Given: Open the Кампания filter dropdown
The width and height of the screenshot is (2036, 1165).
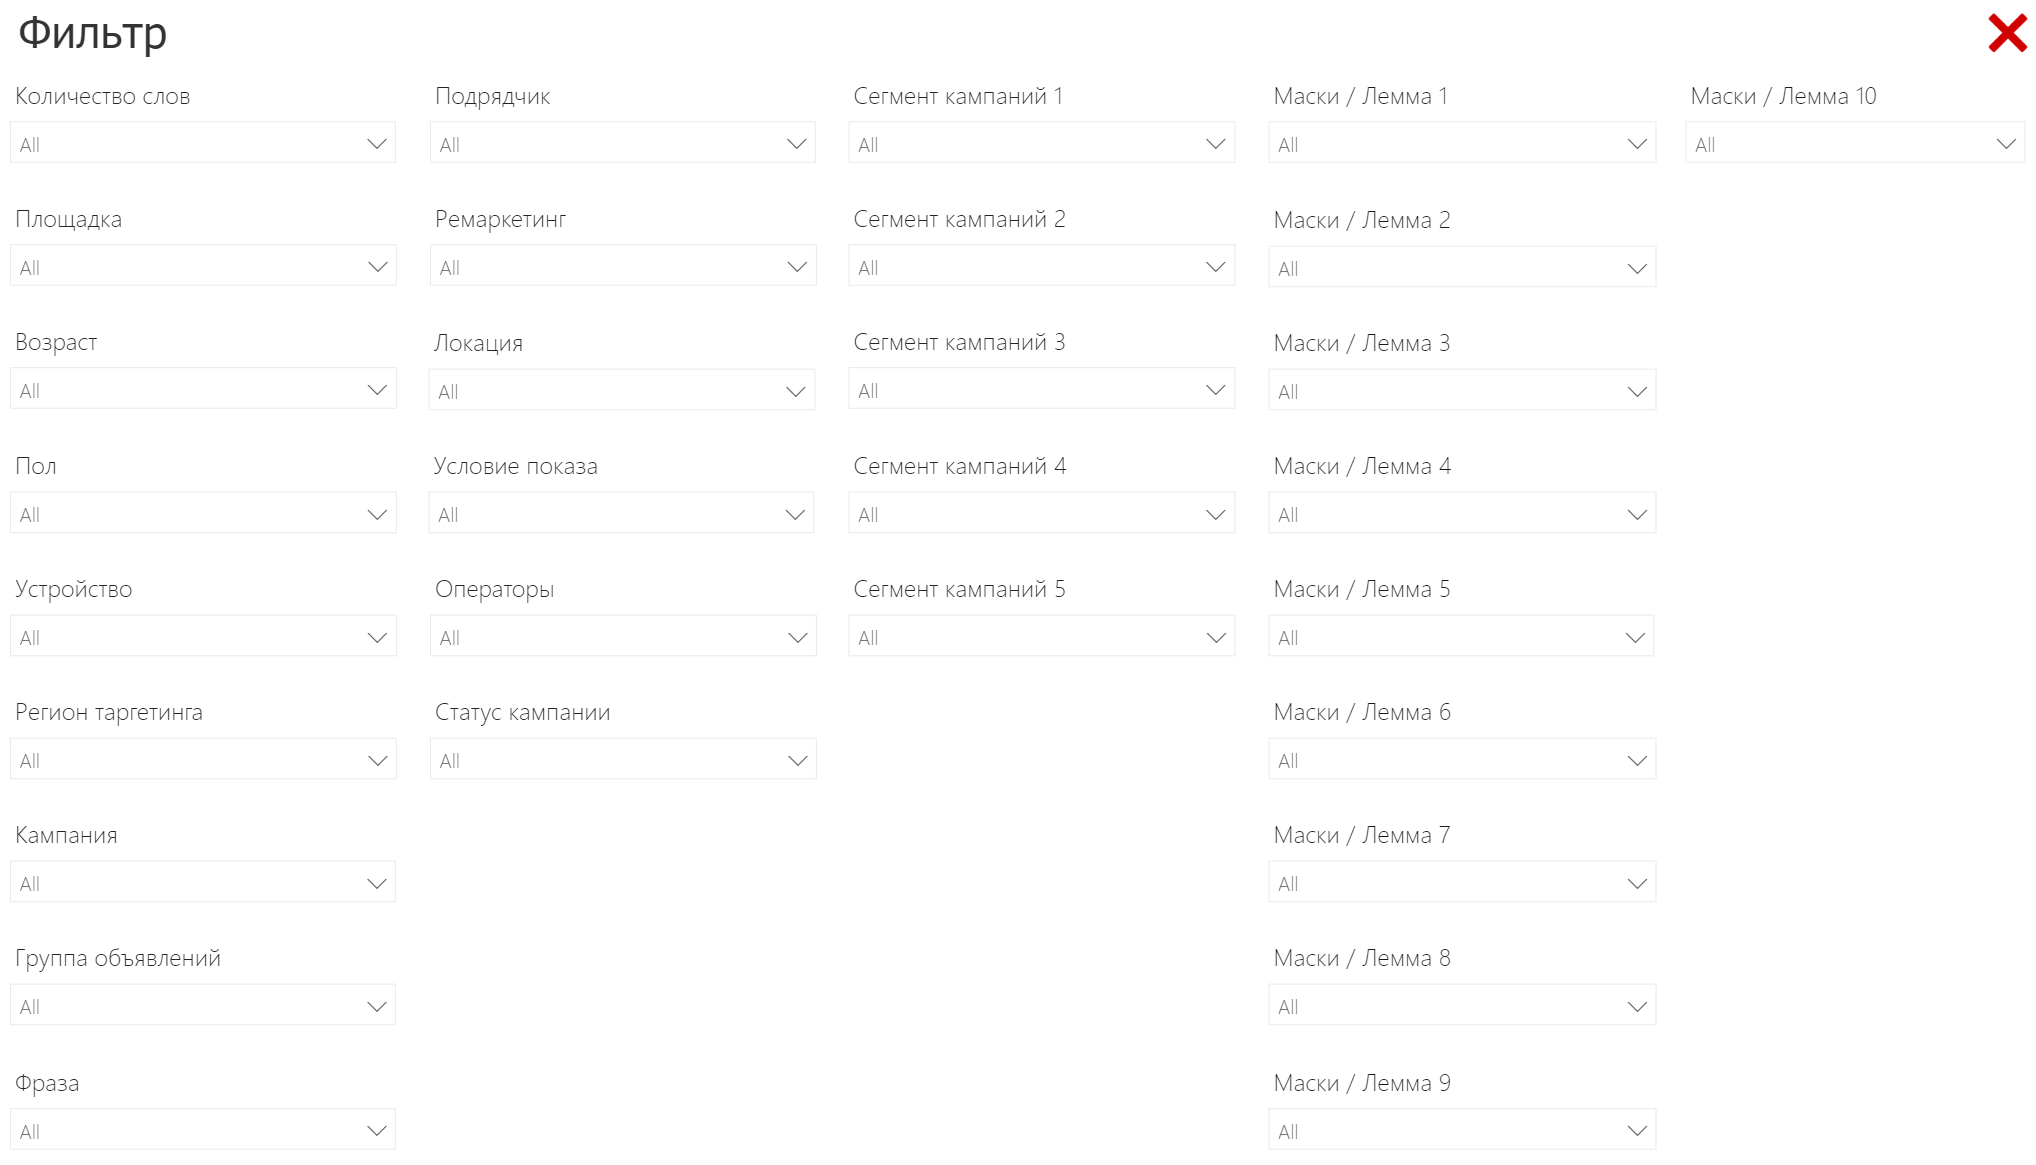Looking at the screenshot, I should 203,883.
